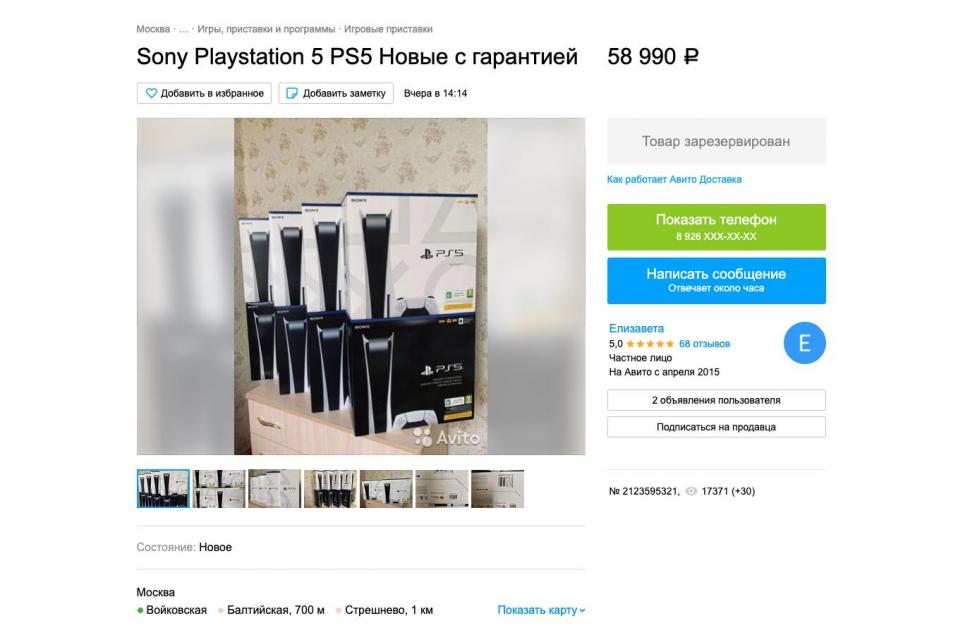Click the eye views counter icon
The image size is (970, 628).
[x=691, y=491]
